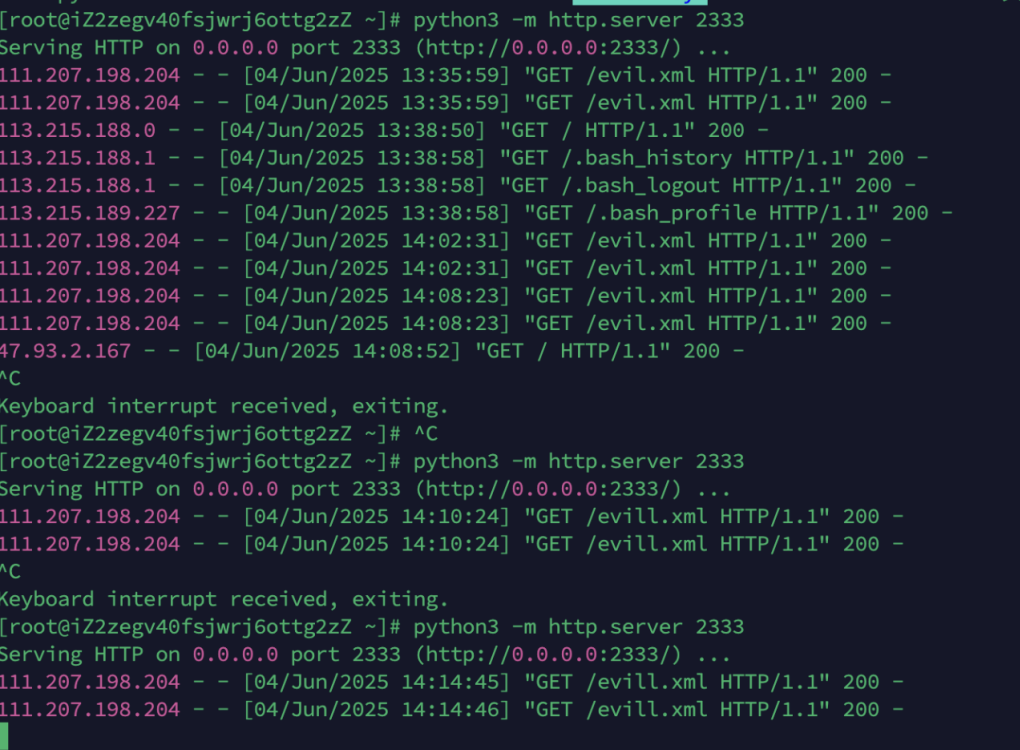The image size is (1020, 750).
Task: Click the 113.215.188.0 IP address
Action: (x=77, y=131)
